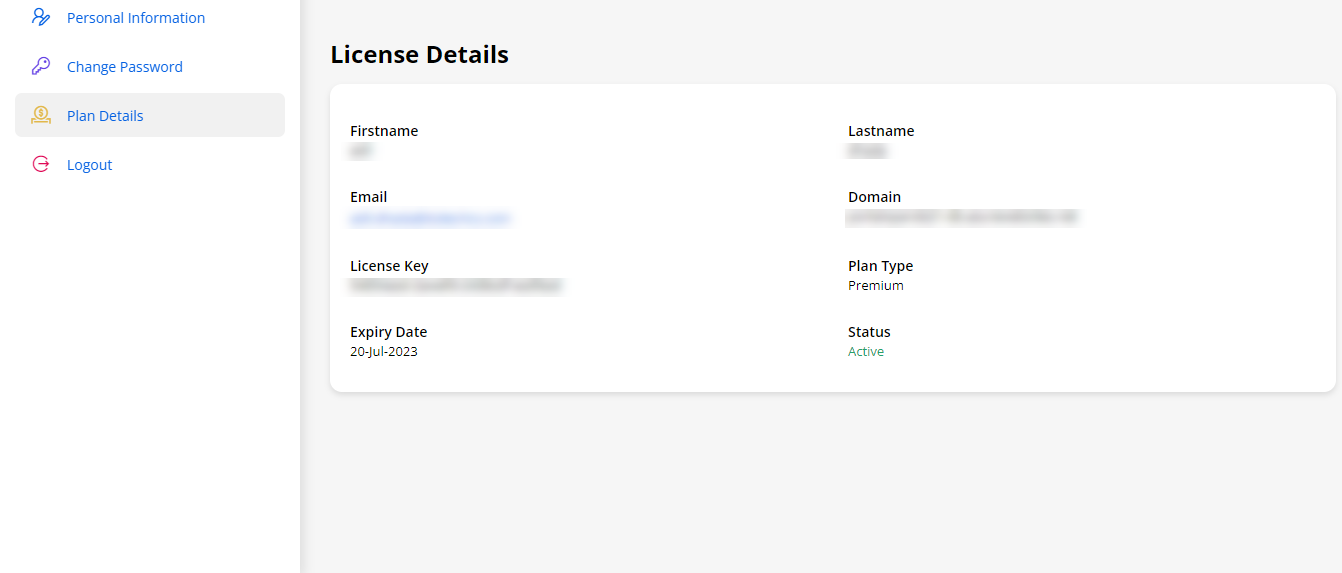Screen dimensions: 1342x573
Task: Click the blurred license key value
Action: tap(456, 286)
